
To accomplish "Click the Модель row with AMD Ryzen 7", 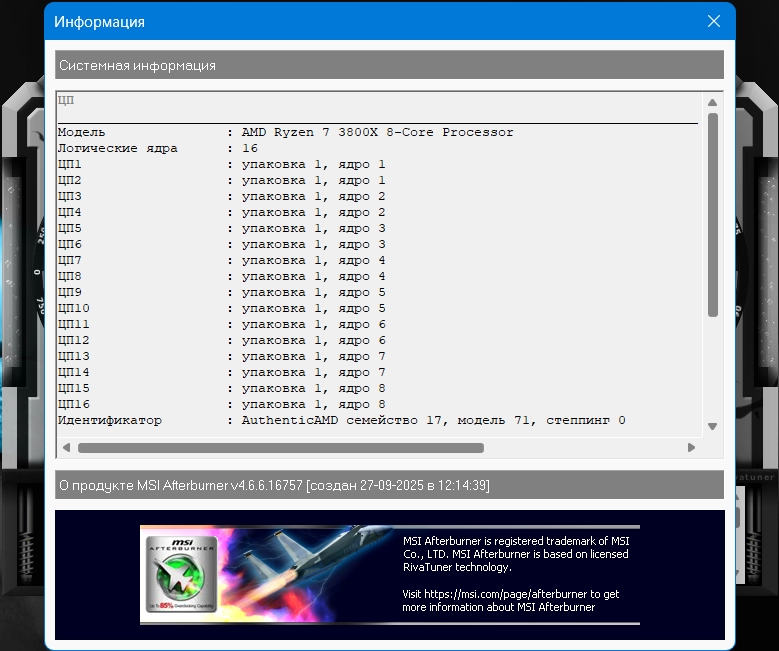I will coord(286,132).
